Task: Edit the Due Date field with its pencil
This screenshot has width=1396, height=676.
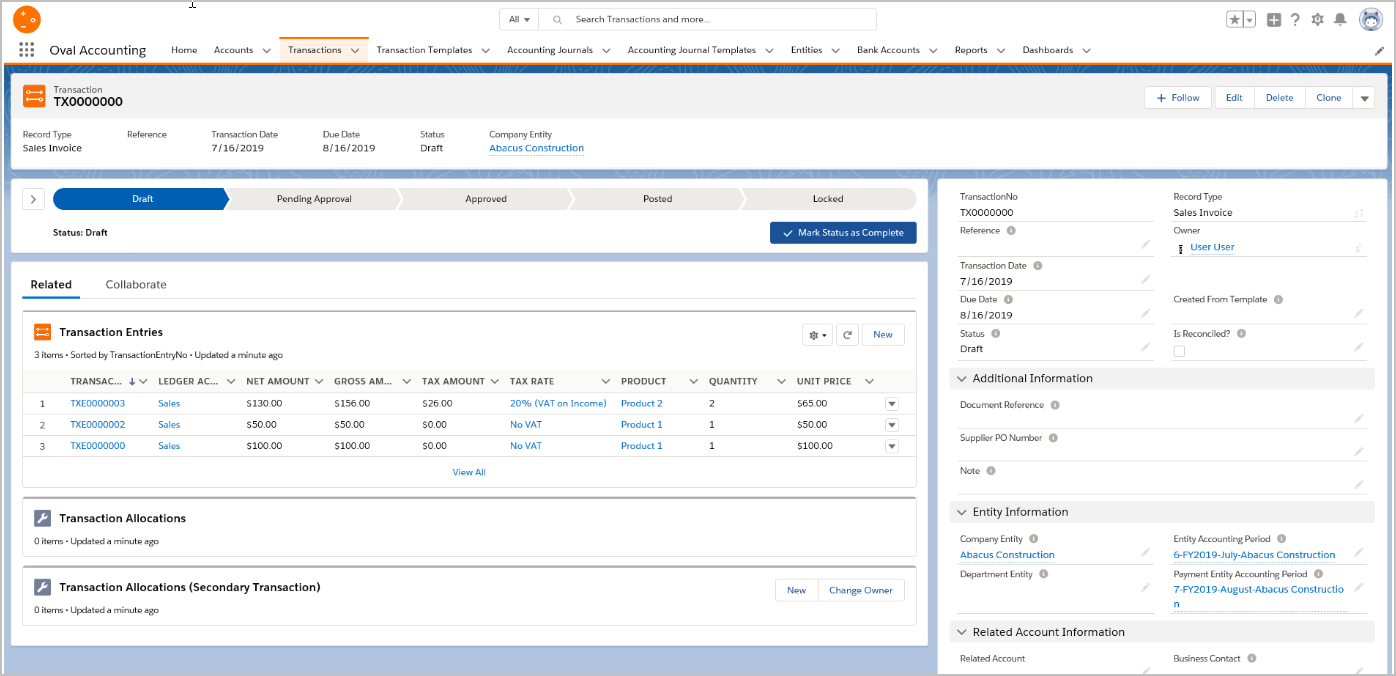Action: tap(1145, 313)
